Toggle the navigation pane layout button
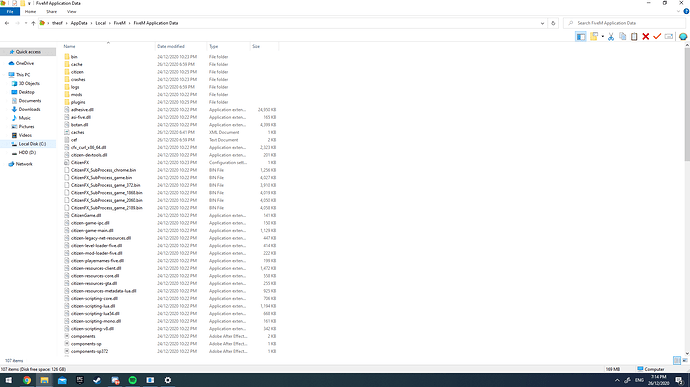 pyautogui.click(x=581, y=37)
